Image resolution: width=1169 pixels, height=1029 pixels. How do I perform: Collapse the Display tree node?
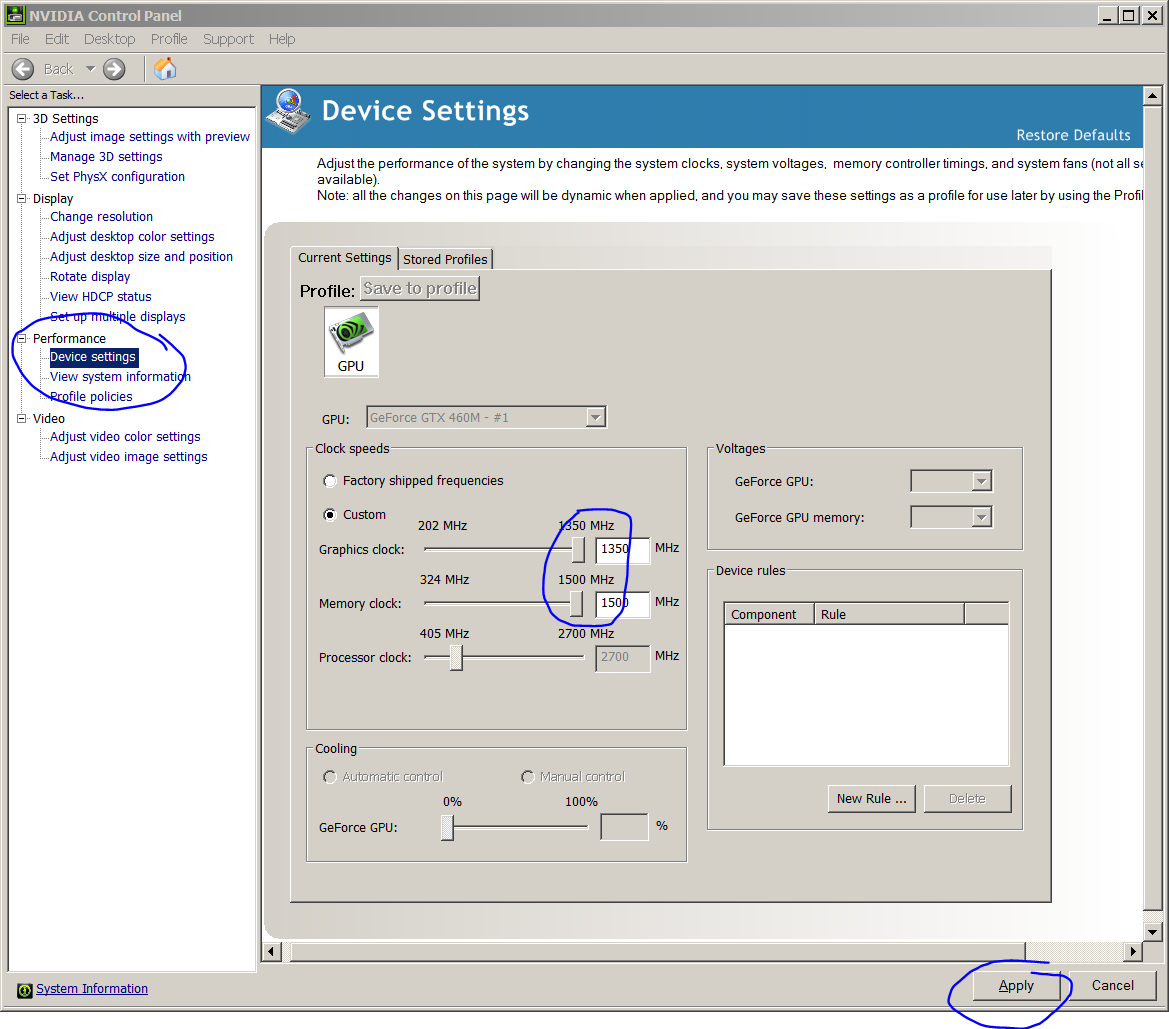tap(22, 198)
